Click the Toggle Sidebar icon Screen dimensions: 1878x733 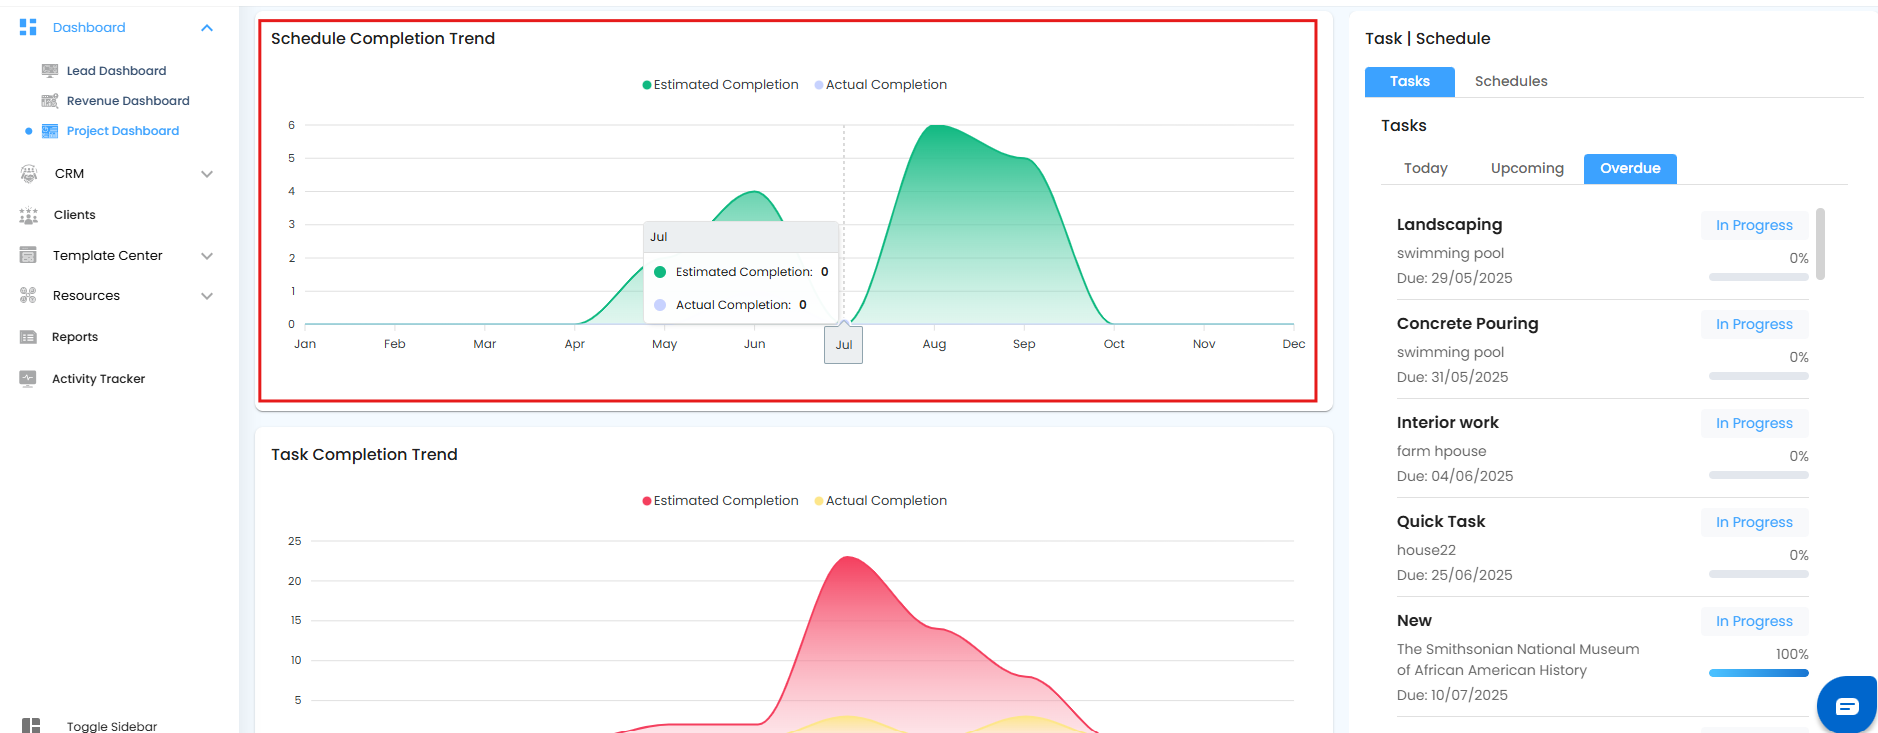click(31, 726)
